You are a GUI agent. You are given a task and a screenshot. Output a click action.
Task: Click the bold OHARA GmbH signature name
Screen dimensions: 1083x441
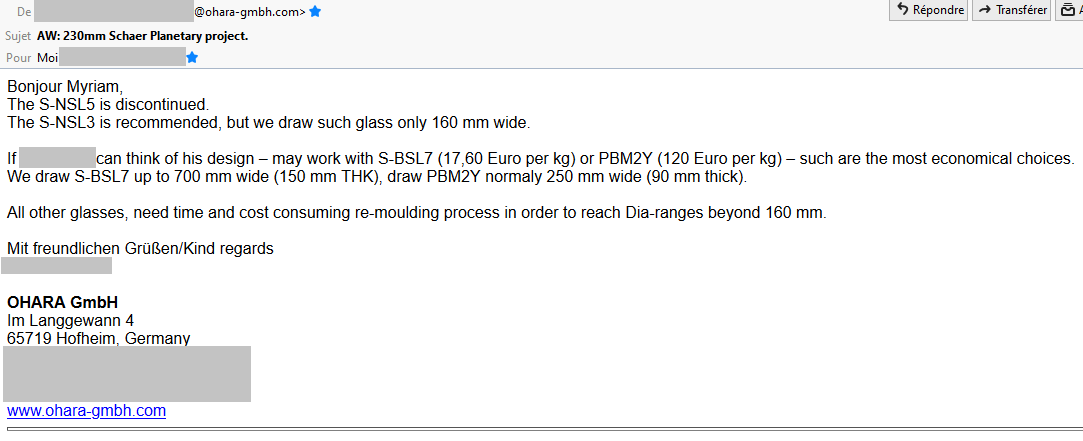[62, 302]
